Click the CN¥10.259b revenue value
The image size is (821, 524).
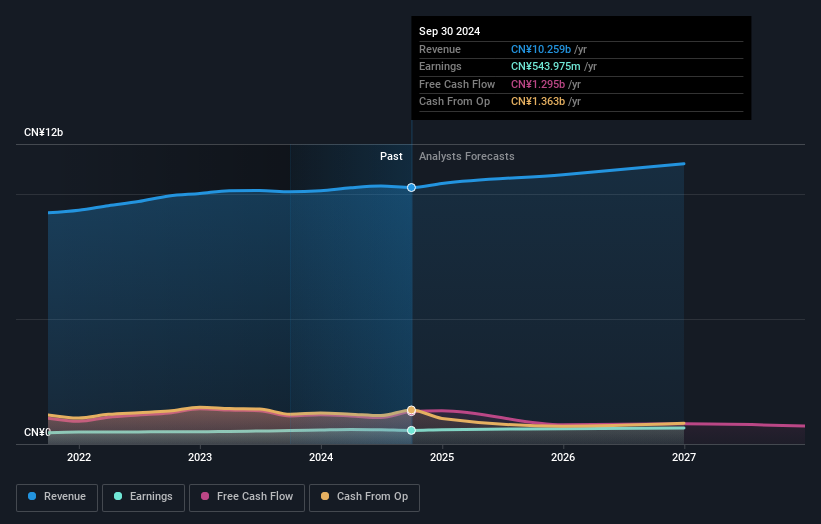point(541,49)
